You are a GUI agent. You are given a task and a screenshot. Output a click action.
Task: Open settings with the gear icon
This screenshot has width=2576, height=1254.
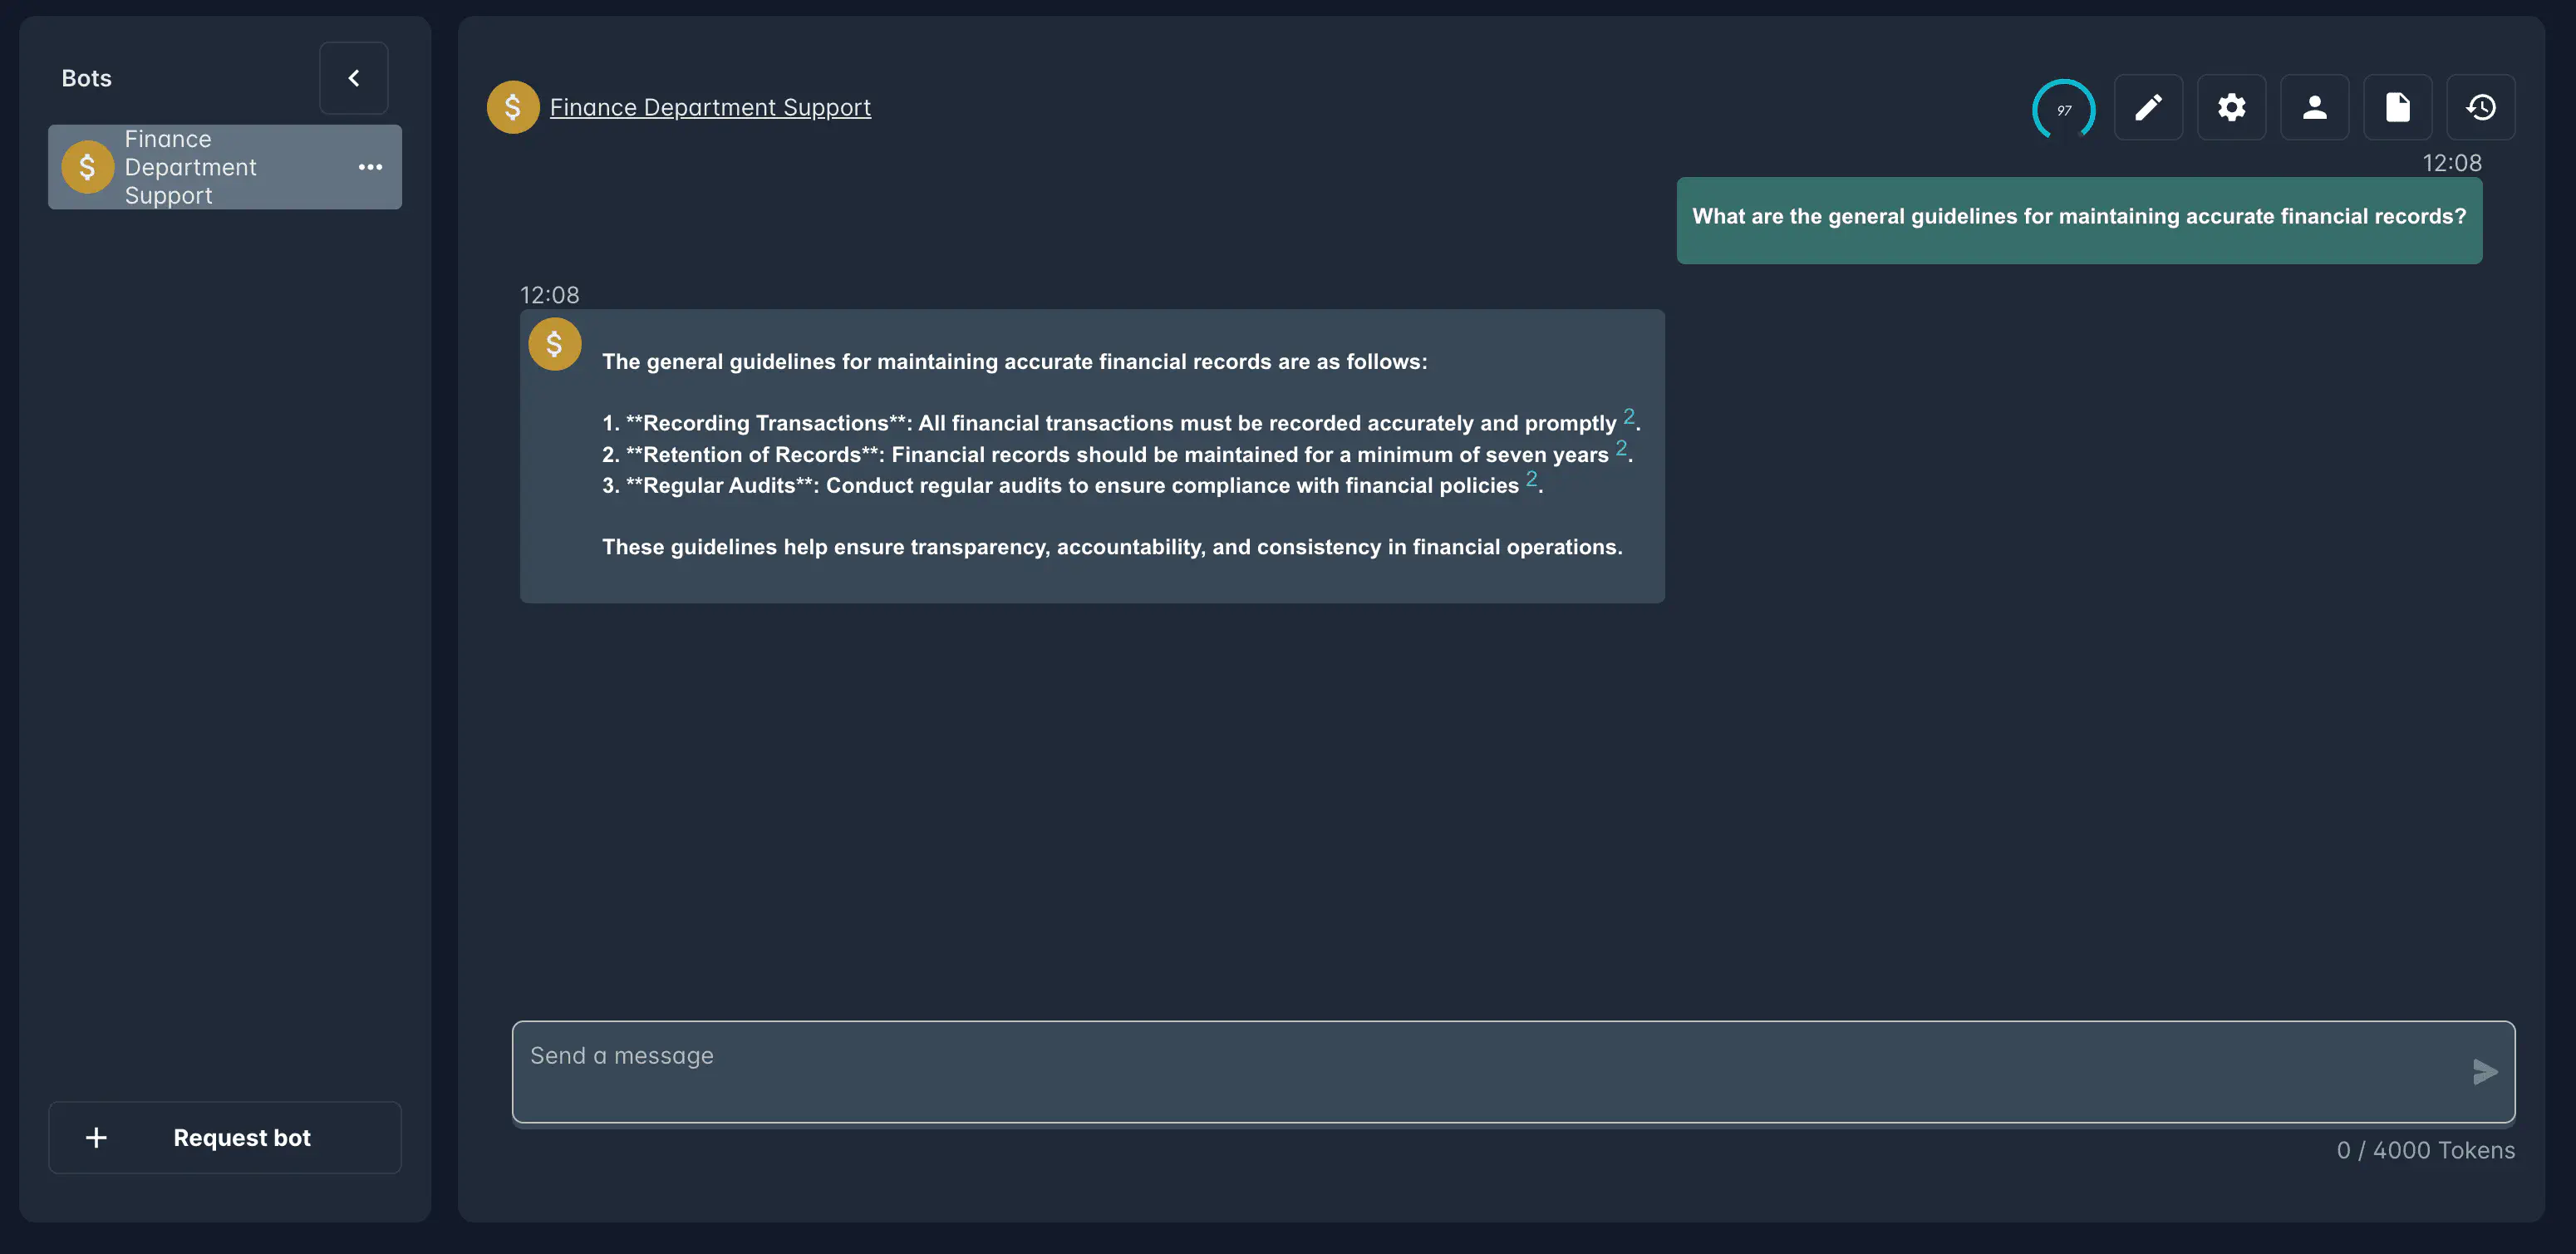coord(2231,107)
